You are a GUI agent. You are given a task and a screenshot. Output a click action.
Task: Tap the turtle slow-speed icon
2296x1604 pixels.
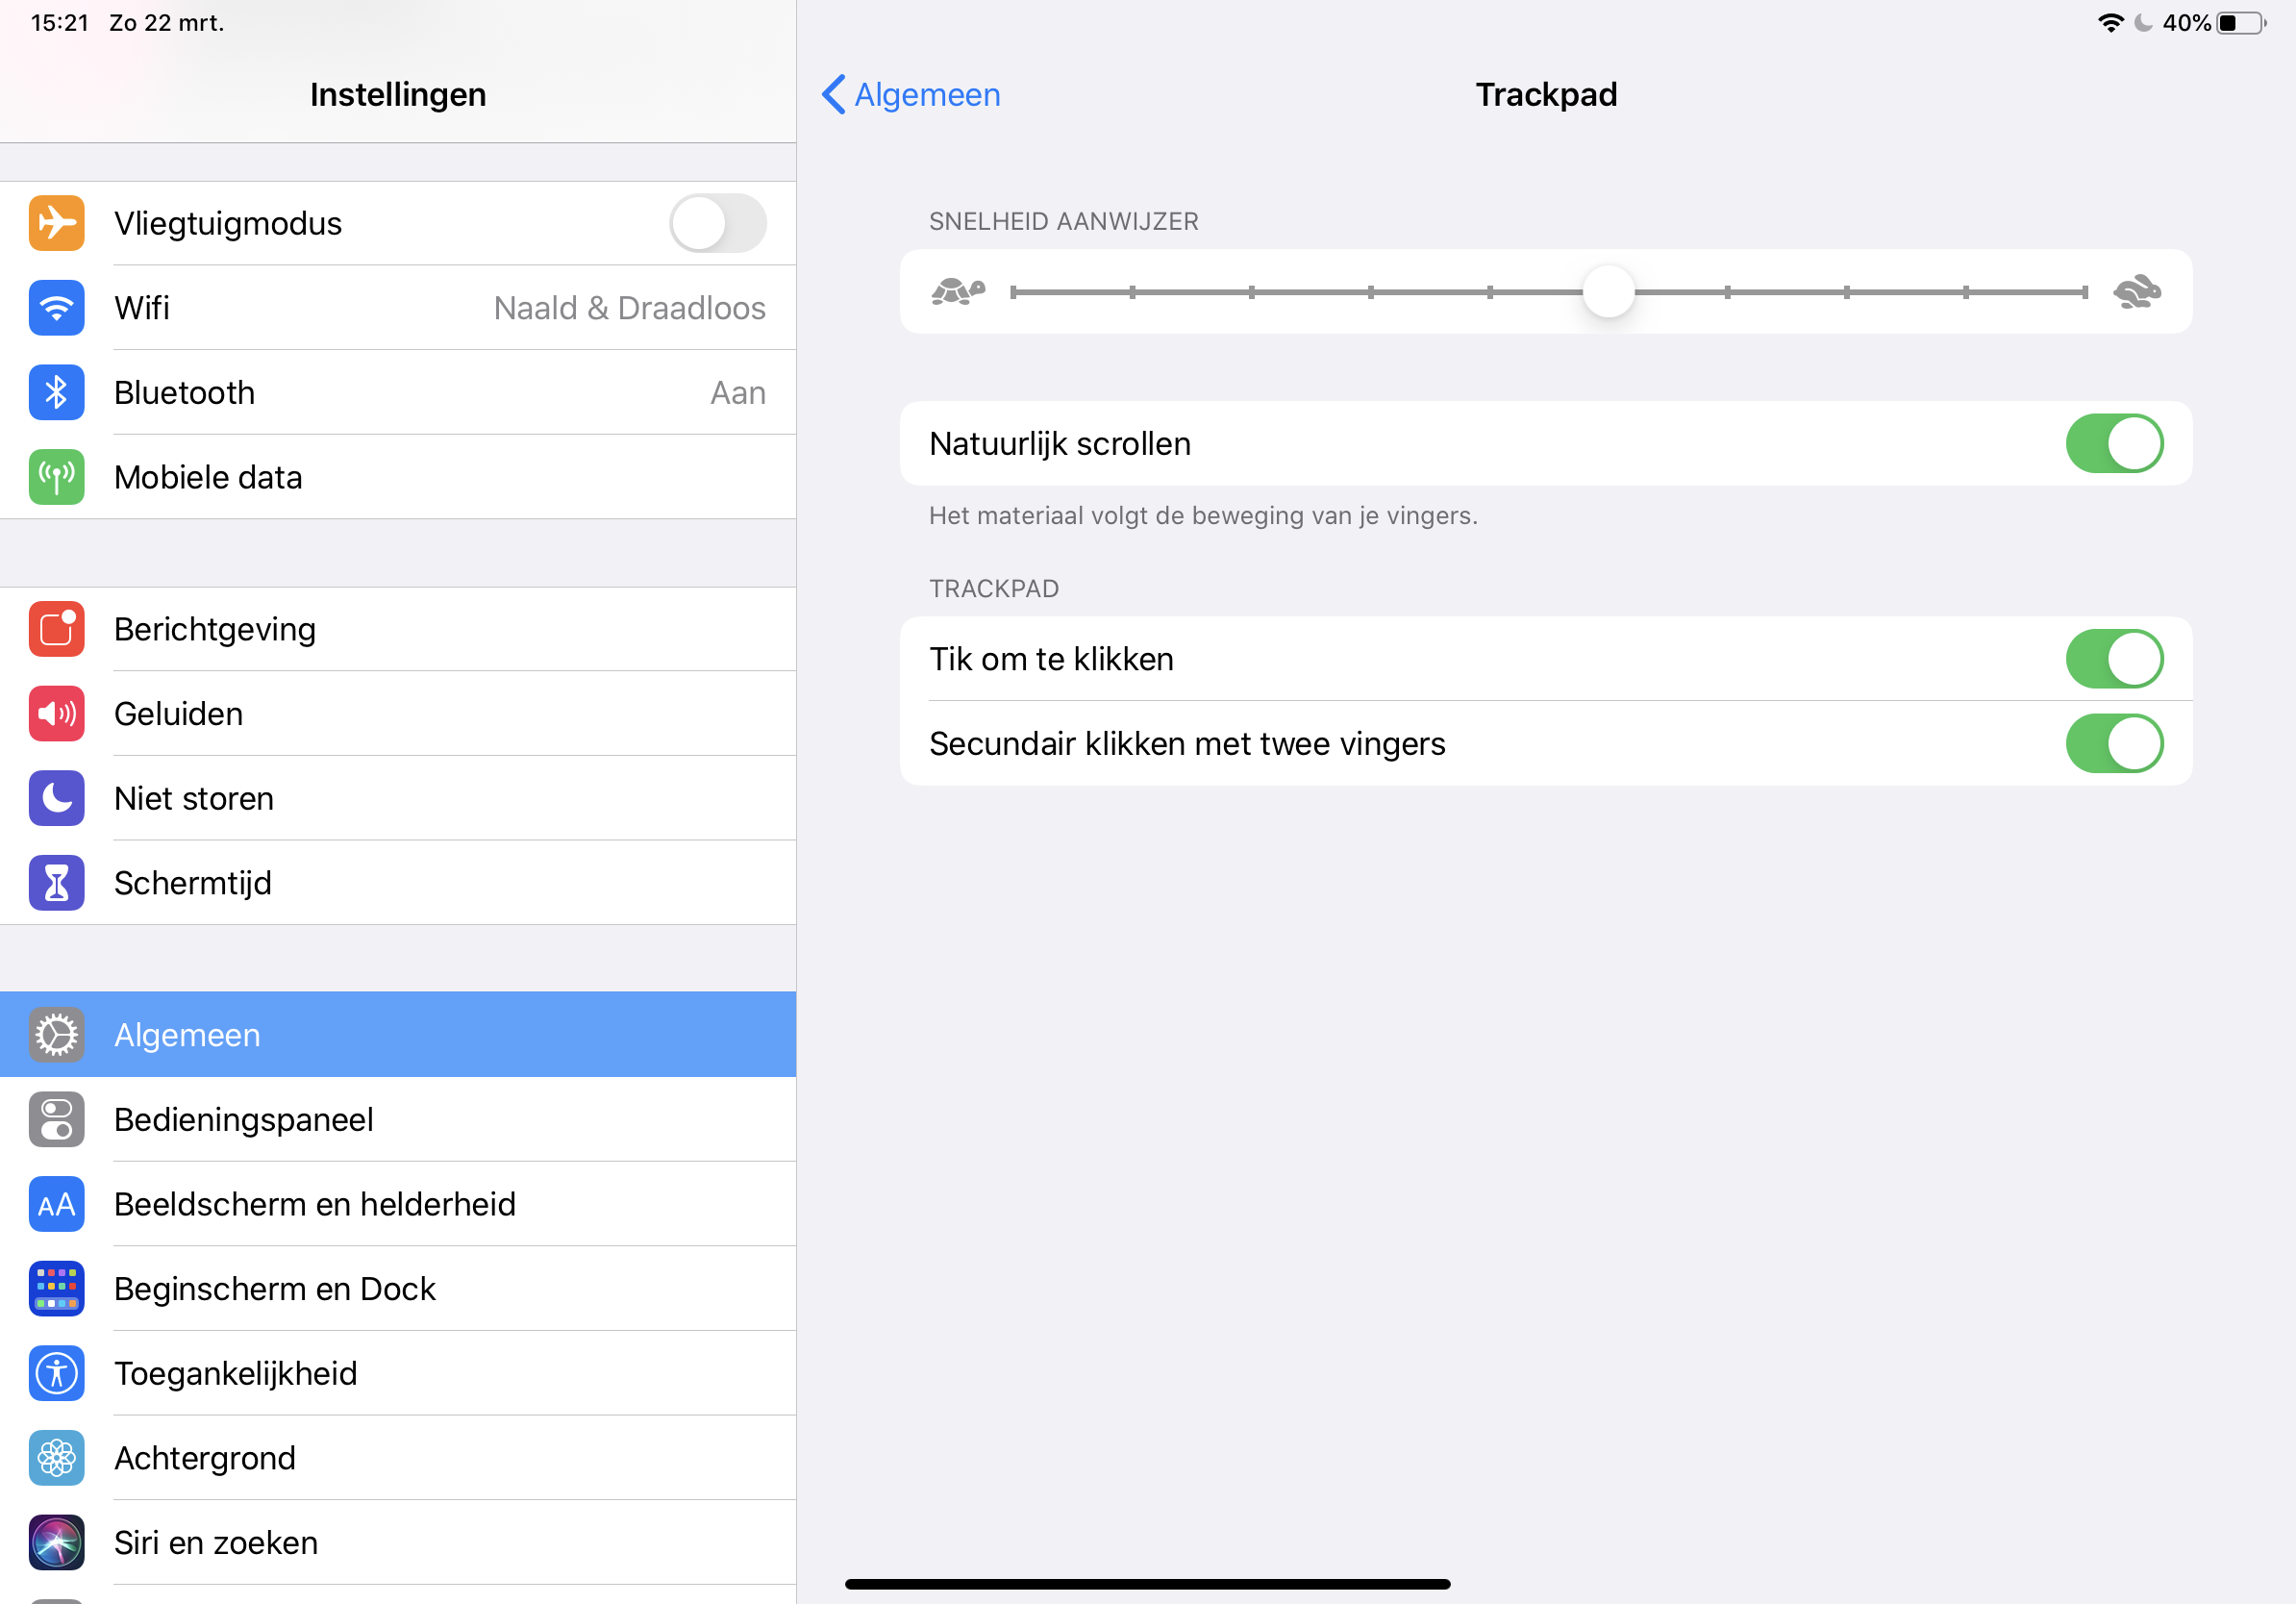click(x=958, y=292)
